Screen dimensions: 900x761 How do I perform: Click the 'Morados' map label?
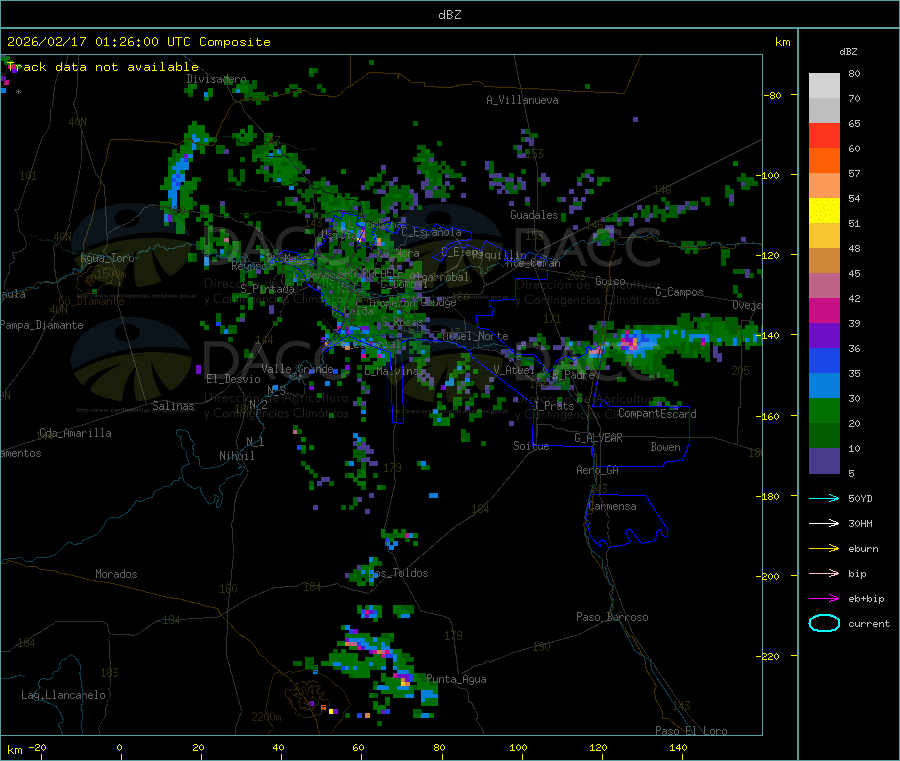pyautogui.click(x=117, y=574)
